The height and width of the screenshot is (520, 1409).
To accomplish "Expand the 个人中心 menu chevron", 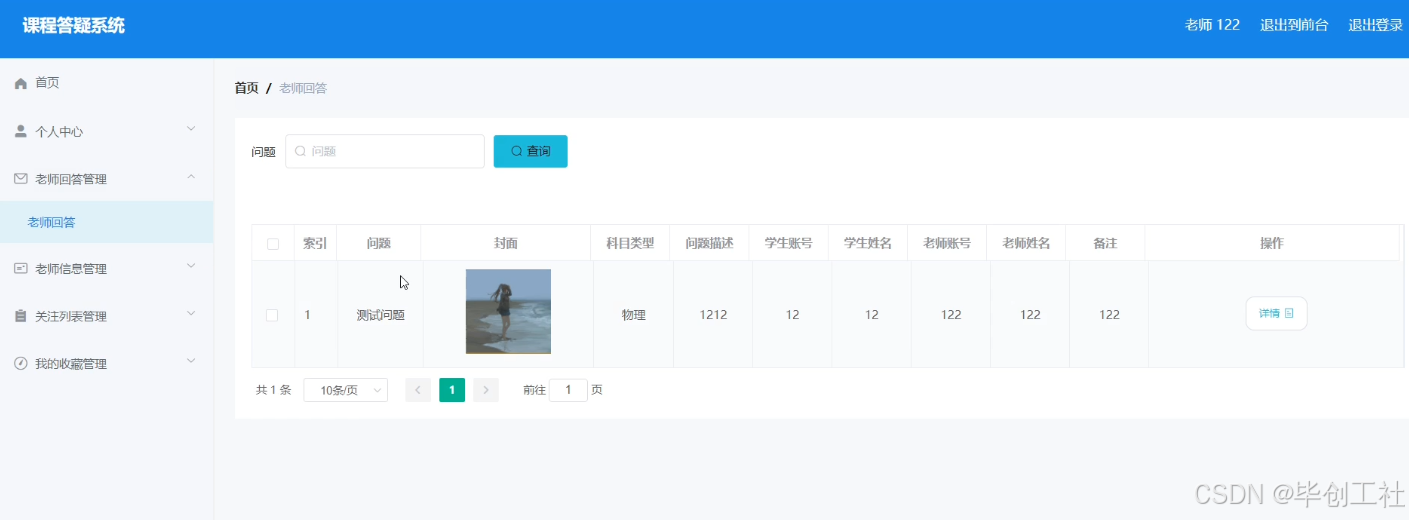I will pyautogui.click(x=191, y=129).
